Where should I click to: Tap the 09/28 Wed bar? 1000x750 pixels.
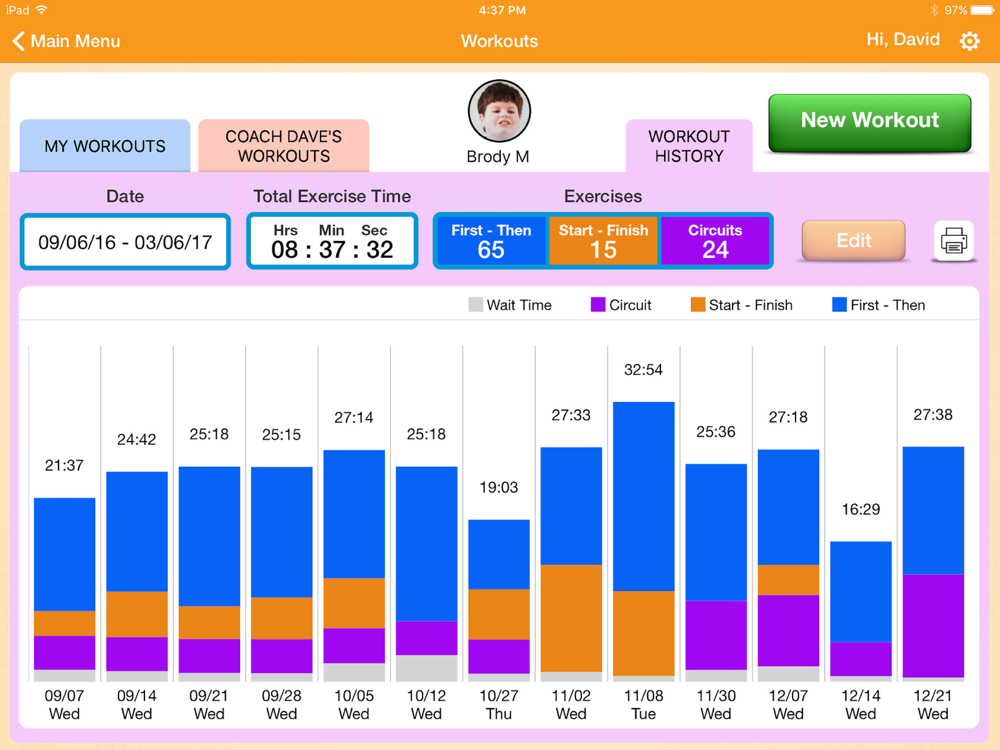(x=282, y=574)
